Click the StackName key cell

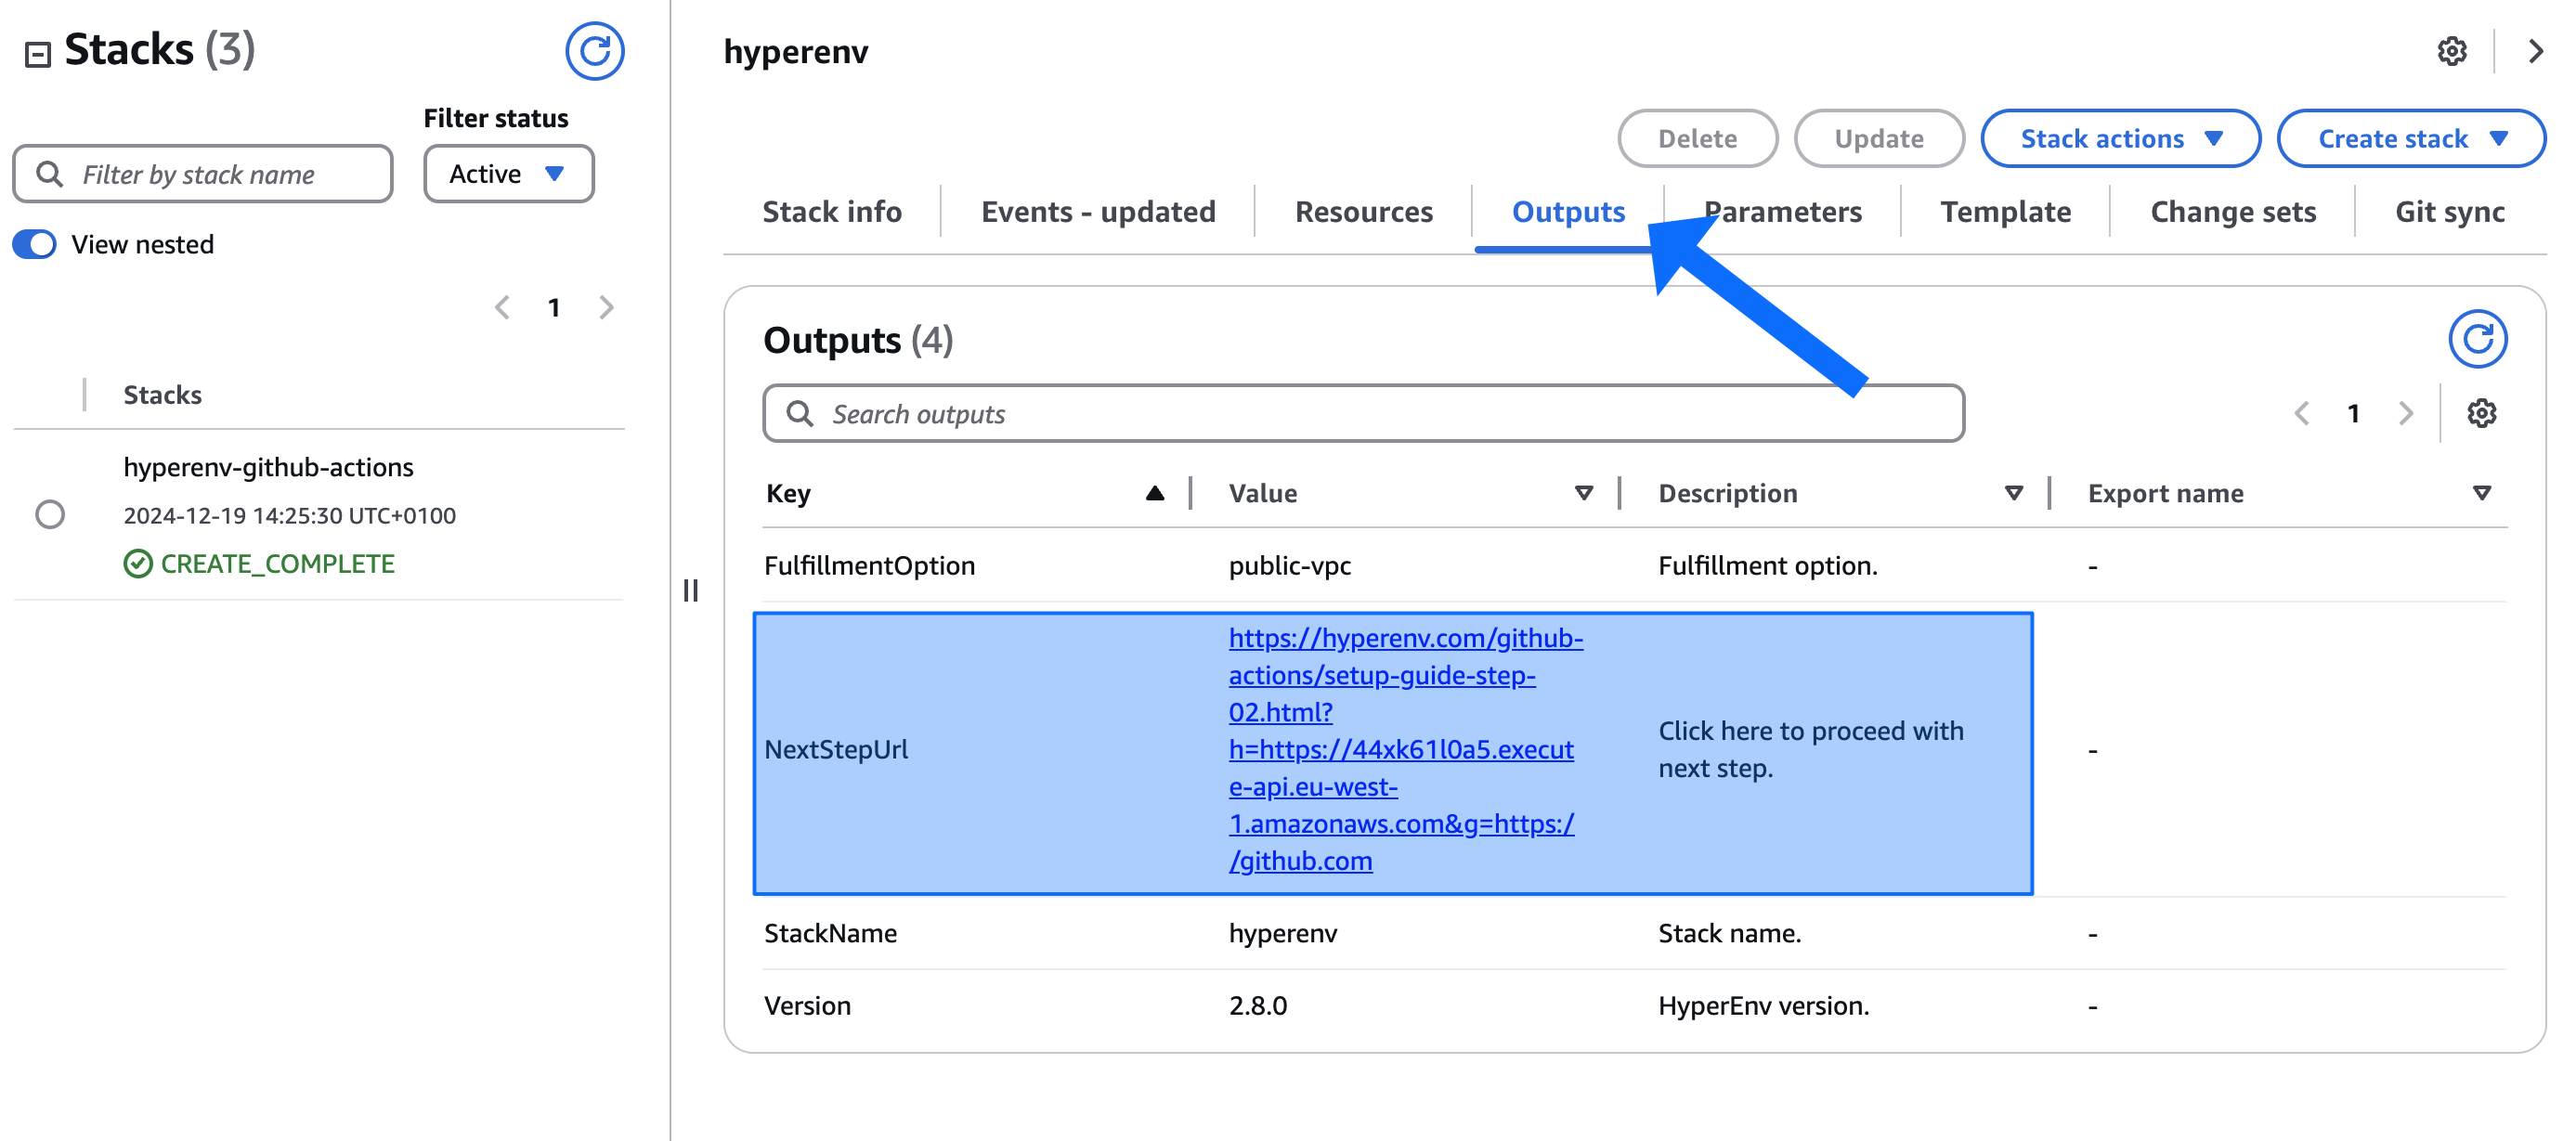point(830,933)
